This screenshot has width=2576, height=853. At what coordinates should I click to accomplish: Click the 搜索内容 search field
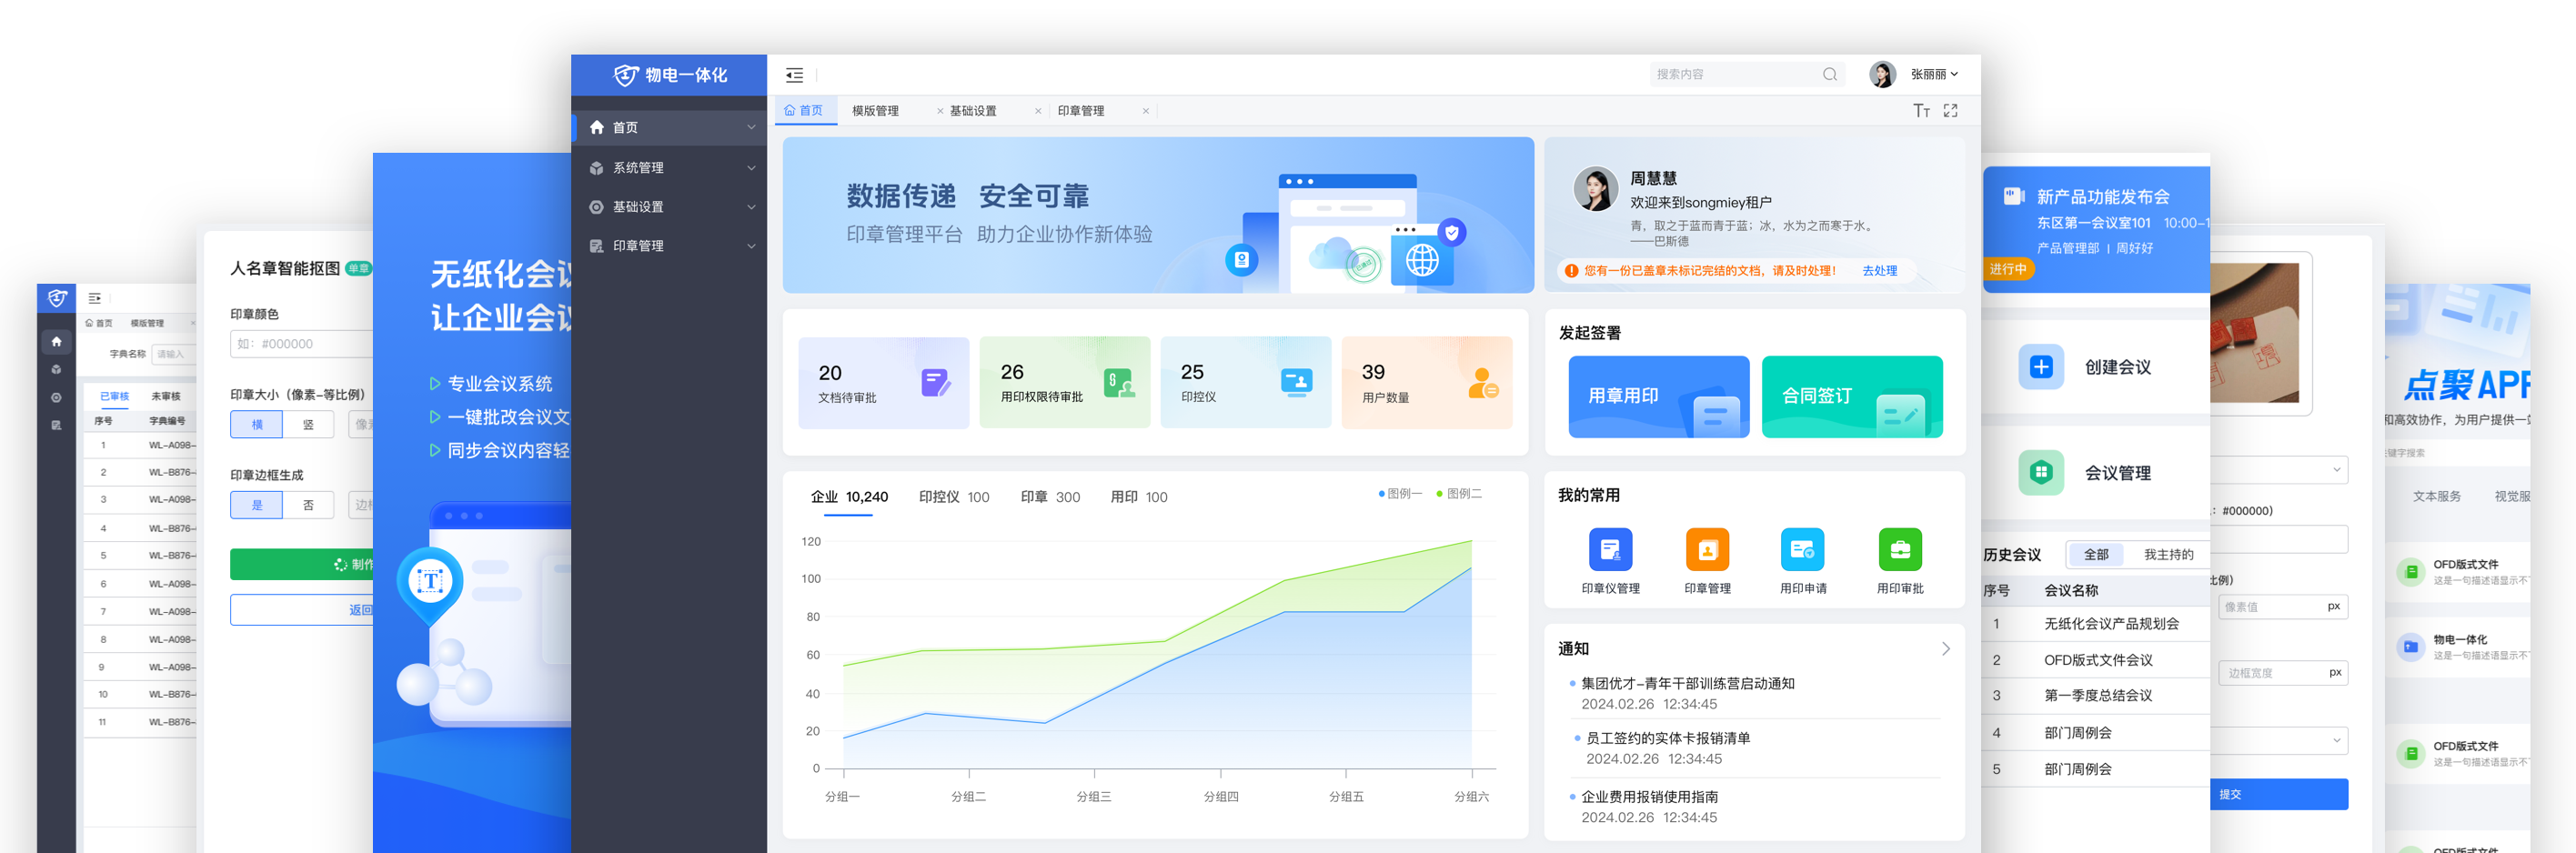1735,74
